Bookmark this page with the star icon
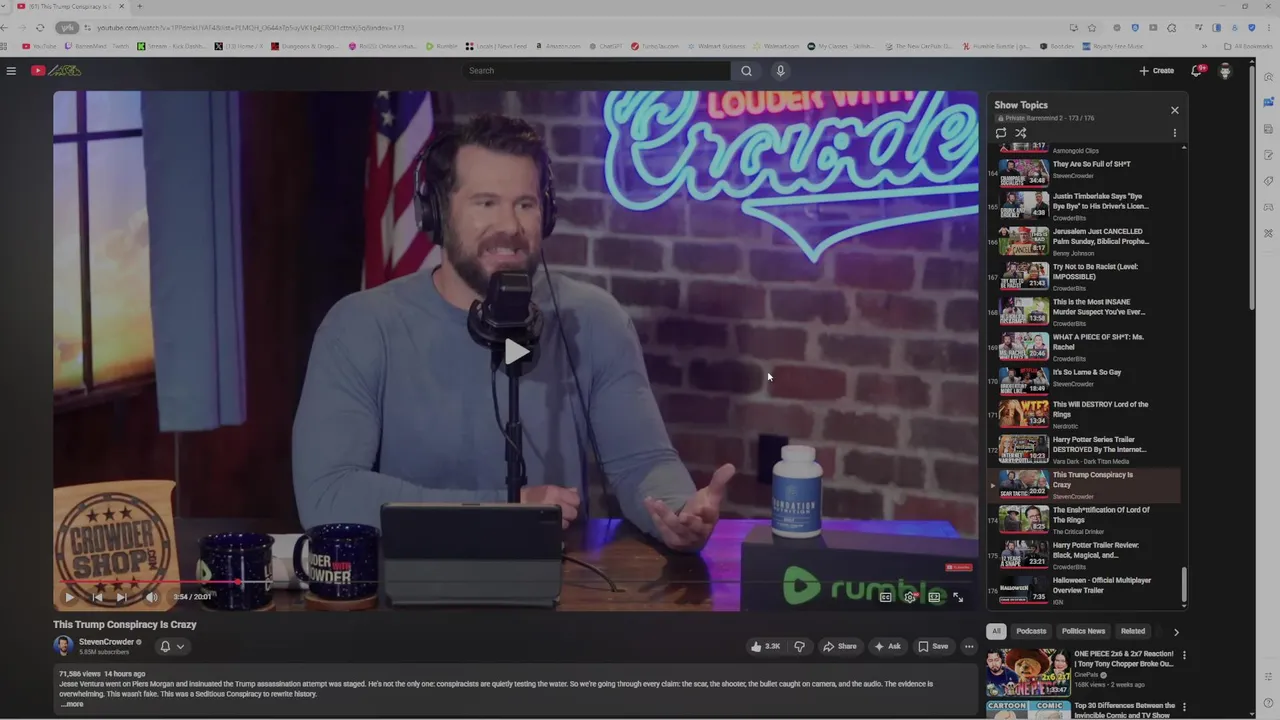 point(1092,28)
